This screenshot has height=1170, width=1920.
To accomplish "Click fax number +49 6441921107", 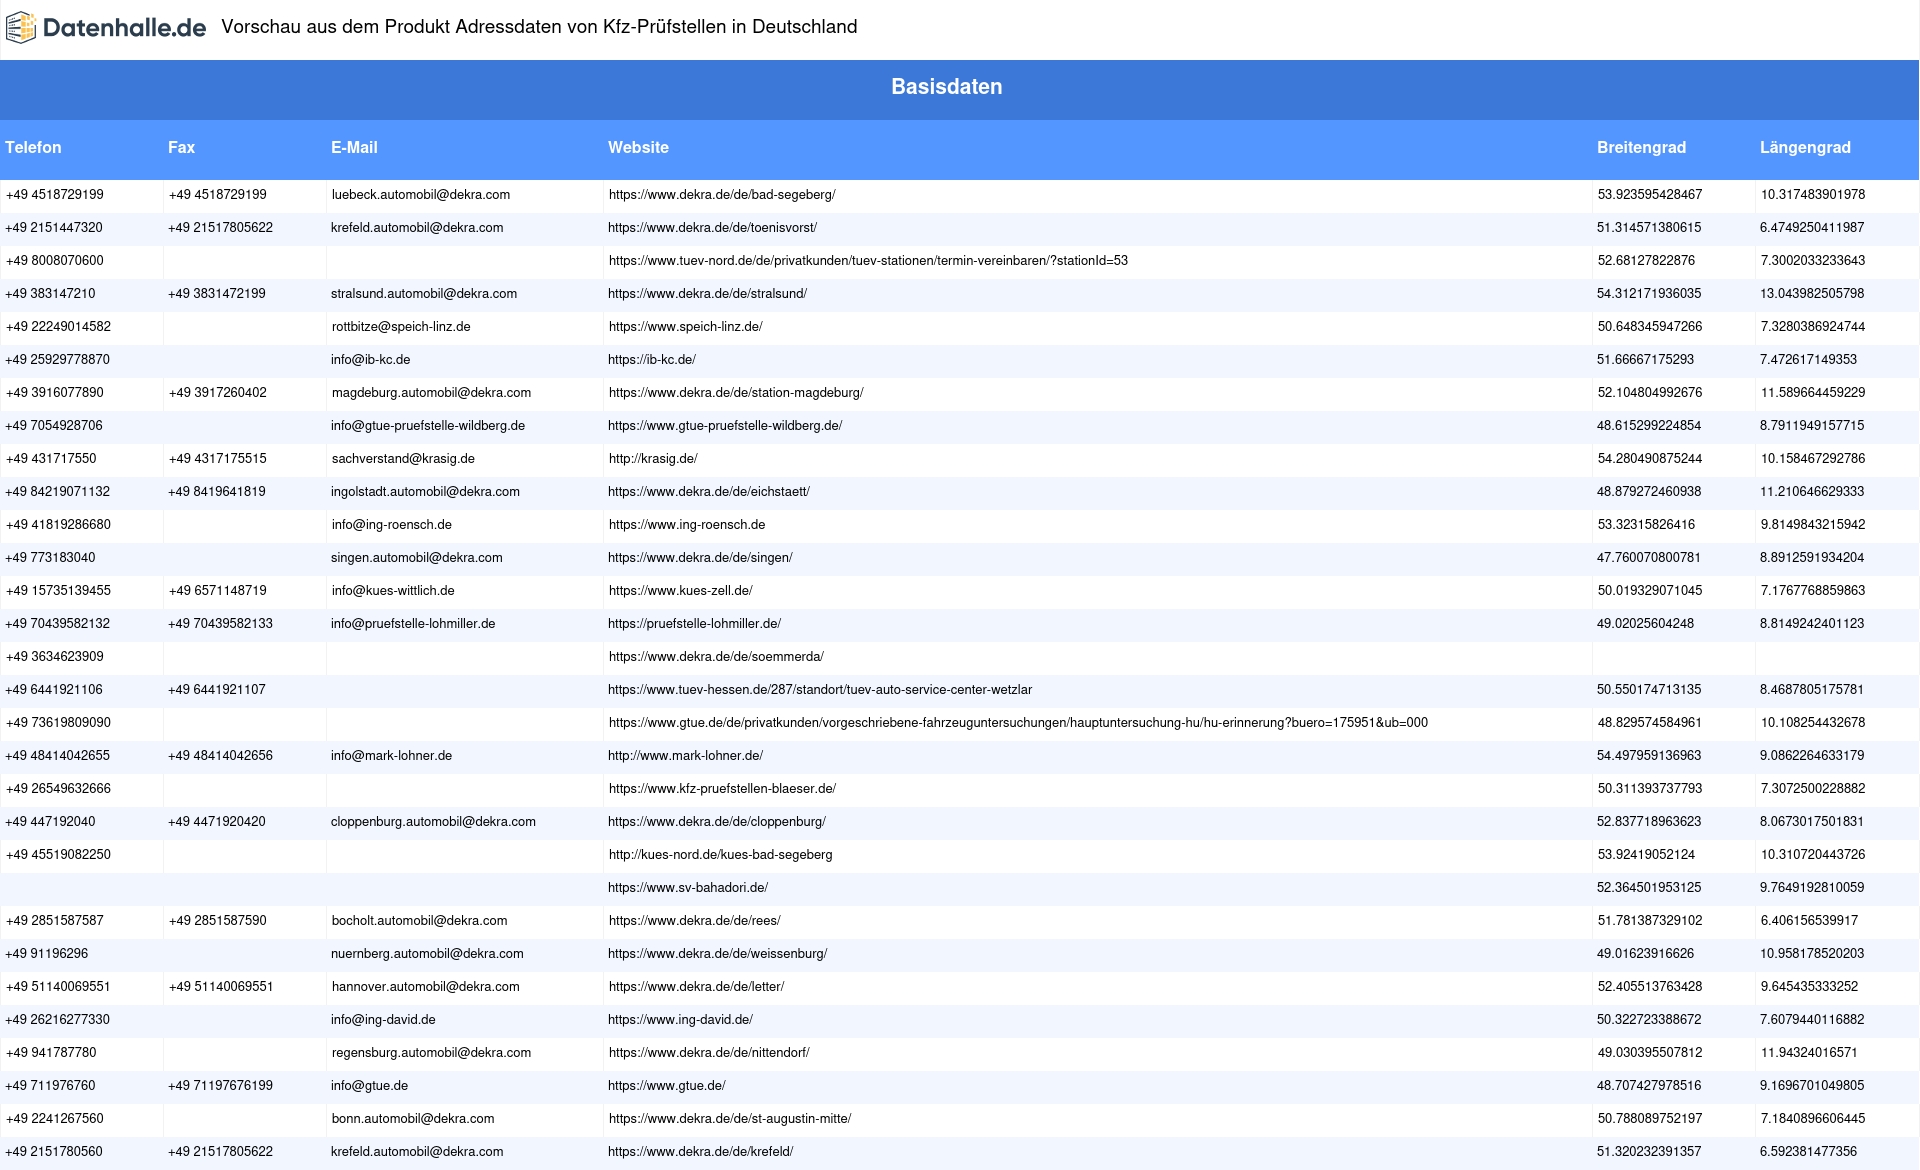I will 217,690.
